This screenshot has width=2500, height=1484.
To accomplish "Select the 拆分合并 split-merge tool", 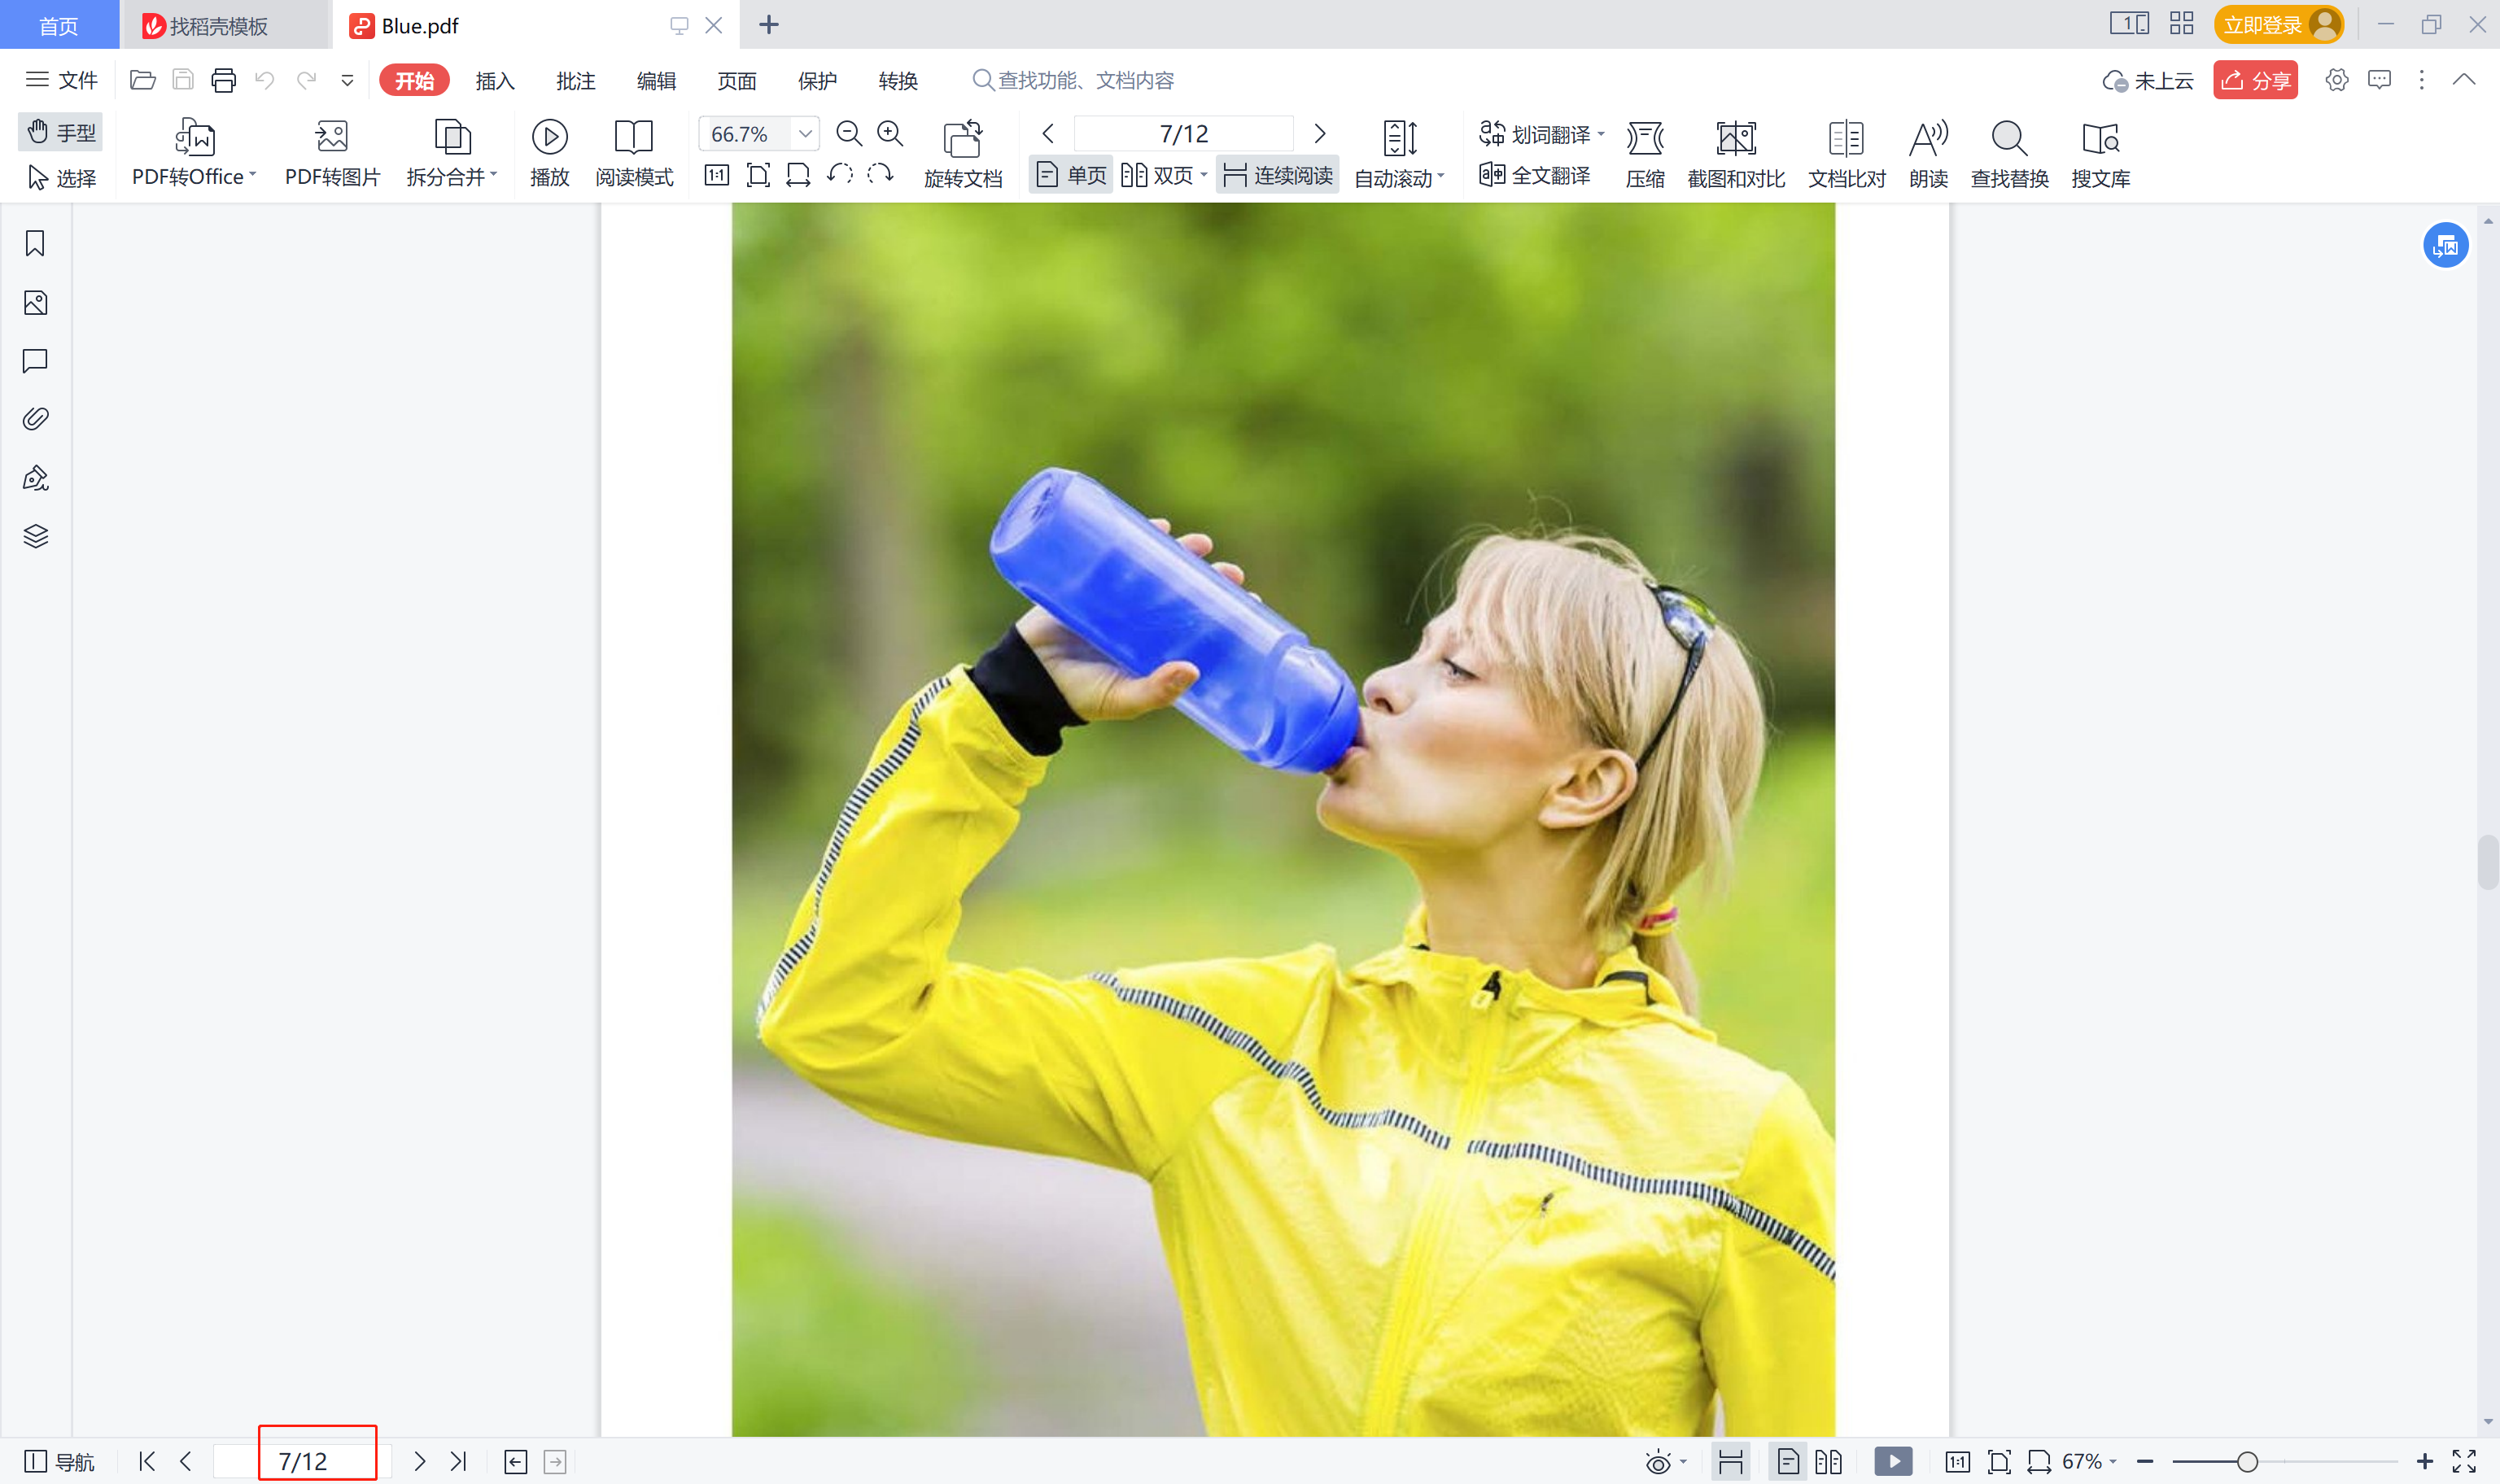I will (452, 152).
